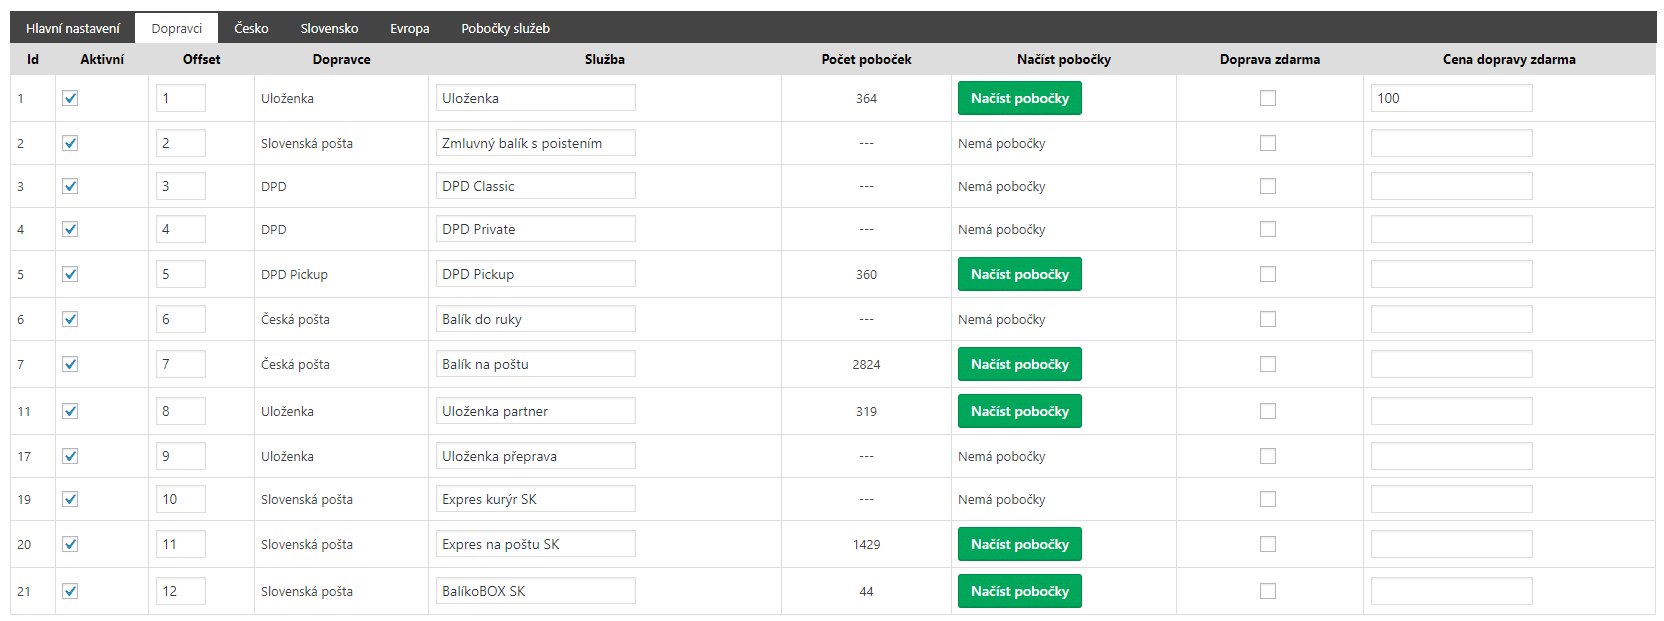This screenshot has width=1664, height=621.
Task: Toggle Aktivní checkbox for BalíkoBOX SK
Action: coord(70,591)
